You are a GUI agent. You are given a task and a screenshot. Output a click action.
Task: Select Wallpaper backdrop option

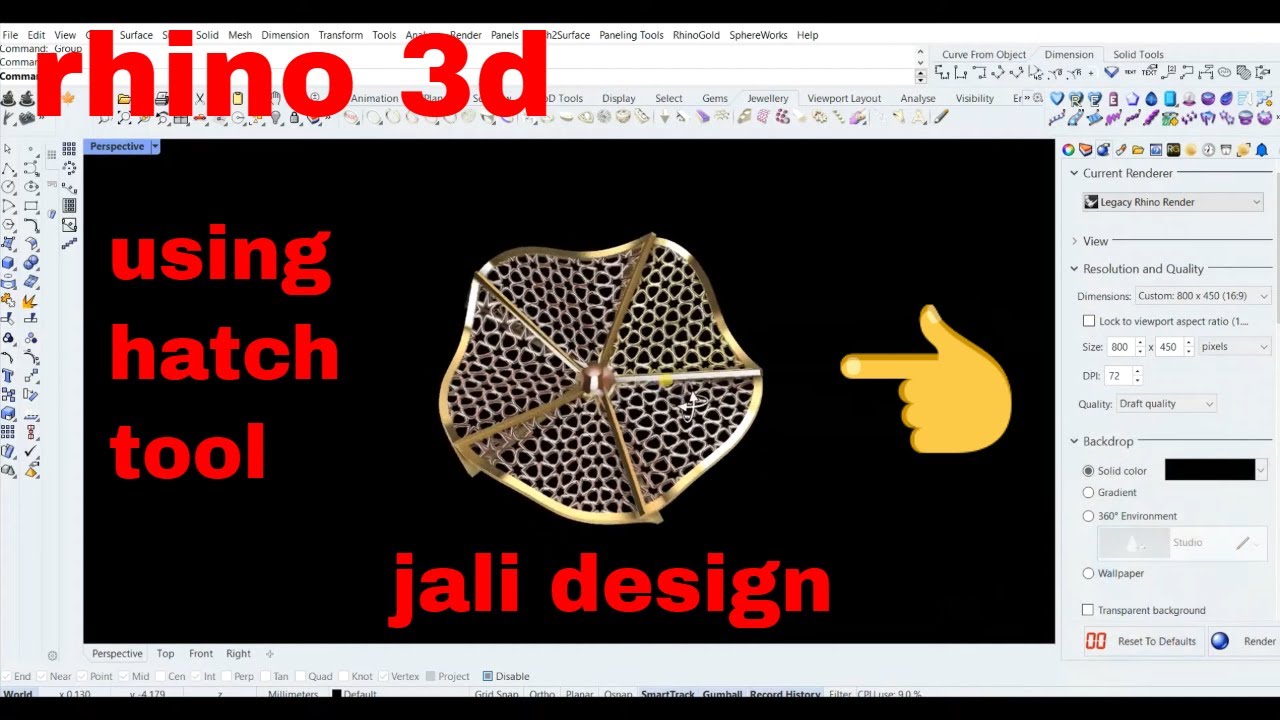tap(1088, 573)
